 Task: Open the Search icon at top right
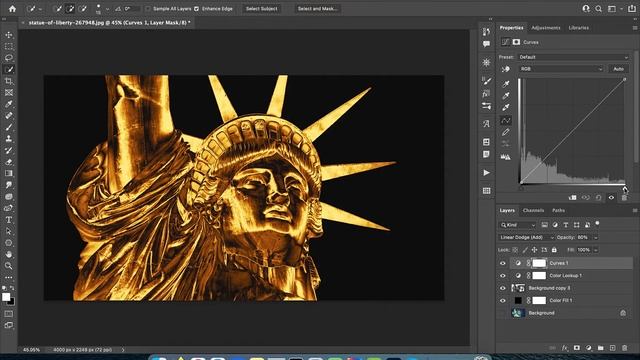coord(598,9)
